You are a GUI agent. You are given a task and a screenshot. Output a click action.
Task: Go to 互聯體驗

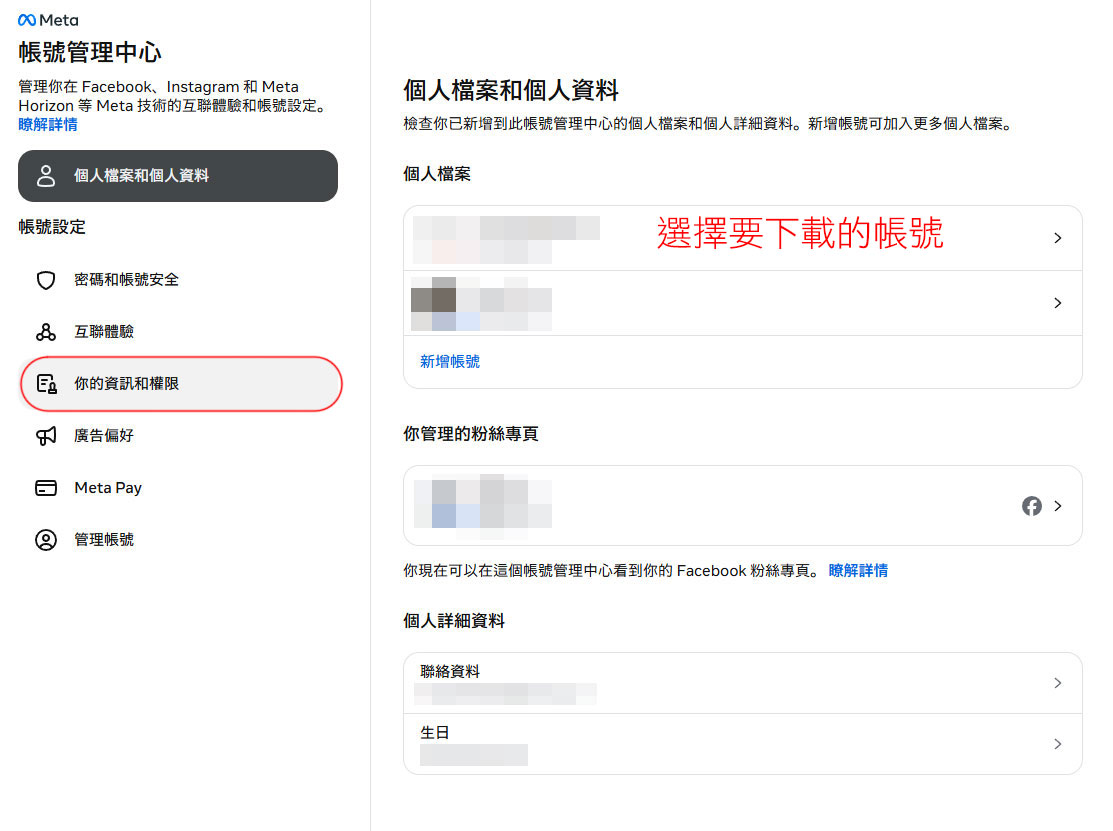tap(177, 331)
